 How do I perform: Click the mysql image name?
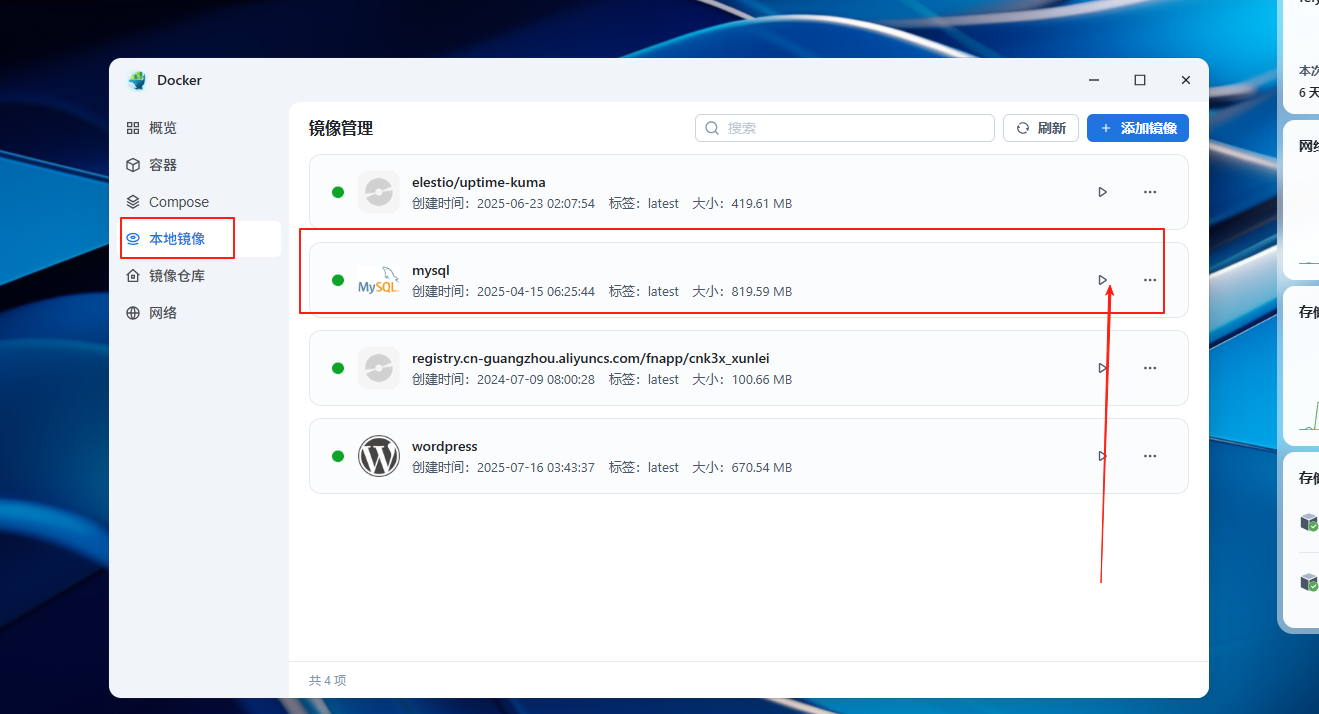pyautogui.click(x=431, y=271)
